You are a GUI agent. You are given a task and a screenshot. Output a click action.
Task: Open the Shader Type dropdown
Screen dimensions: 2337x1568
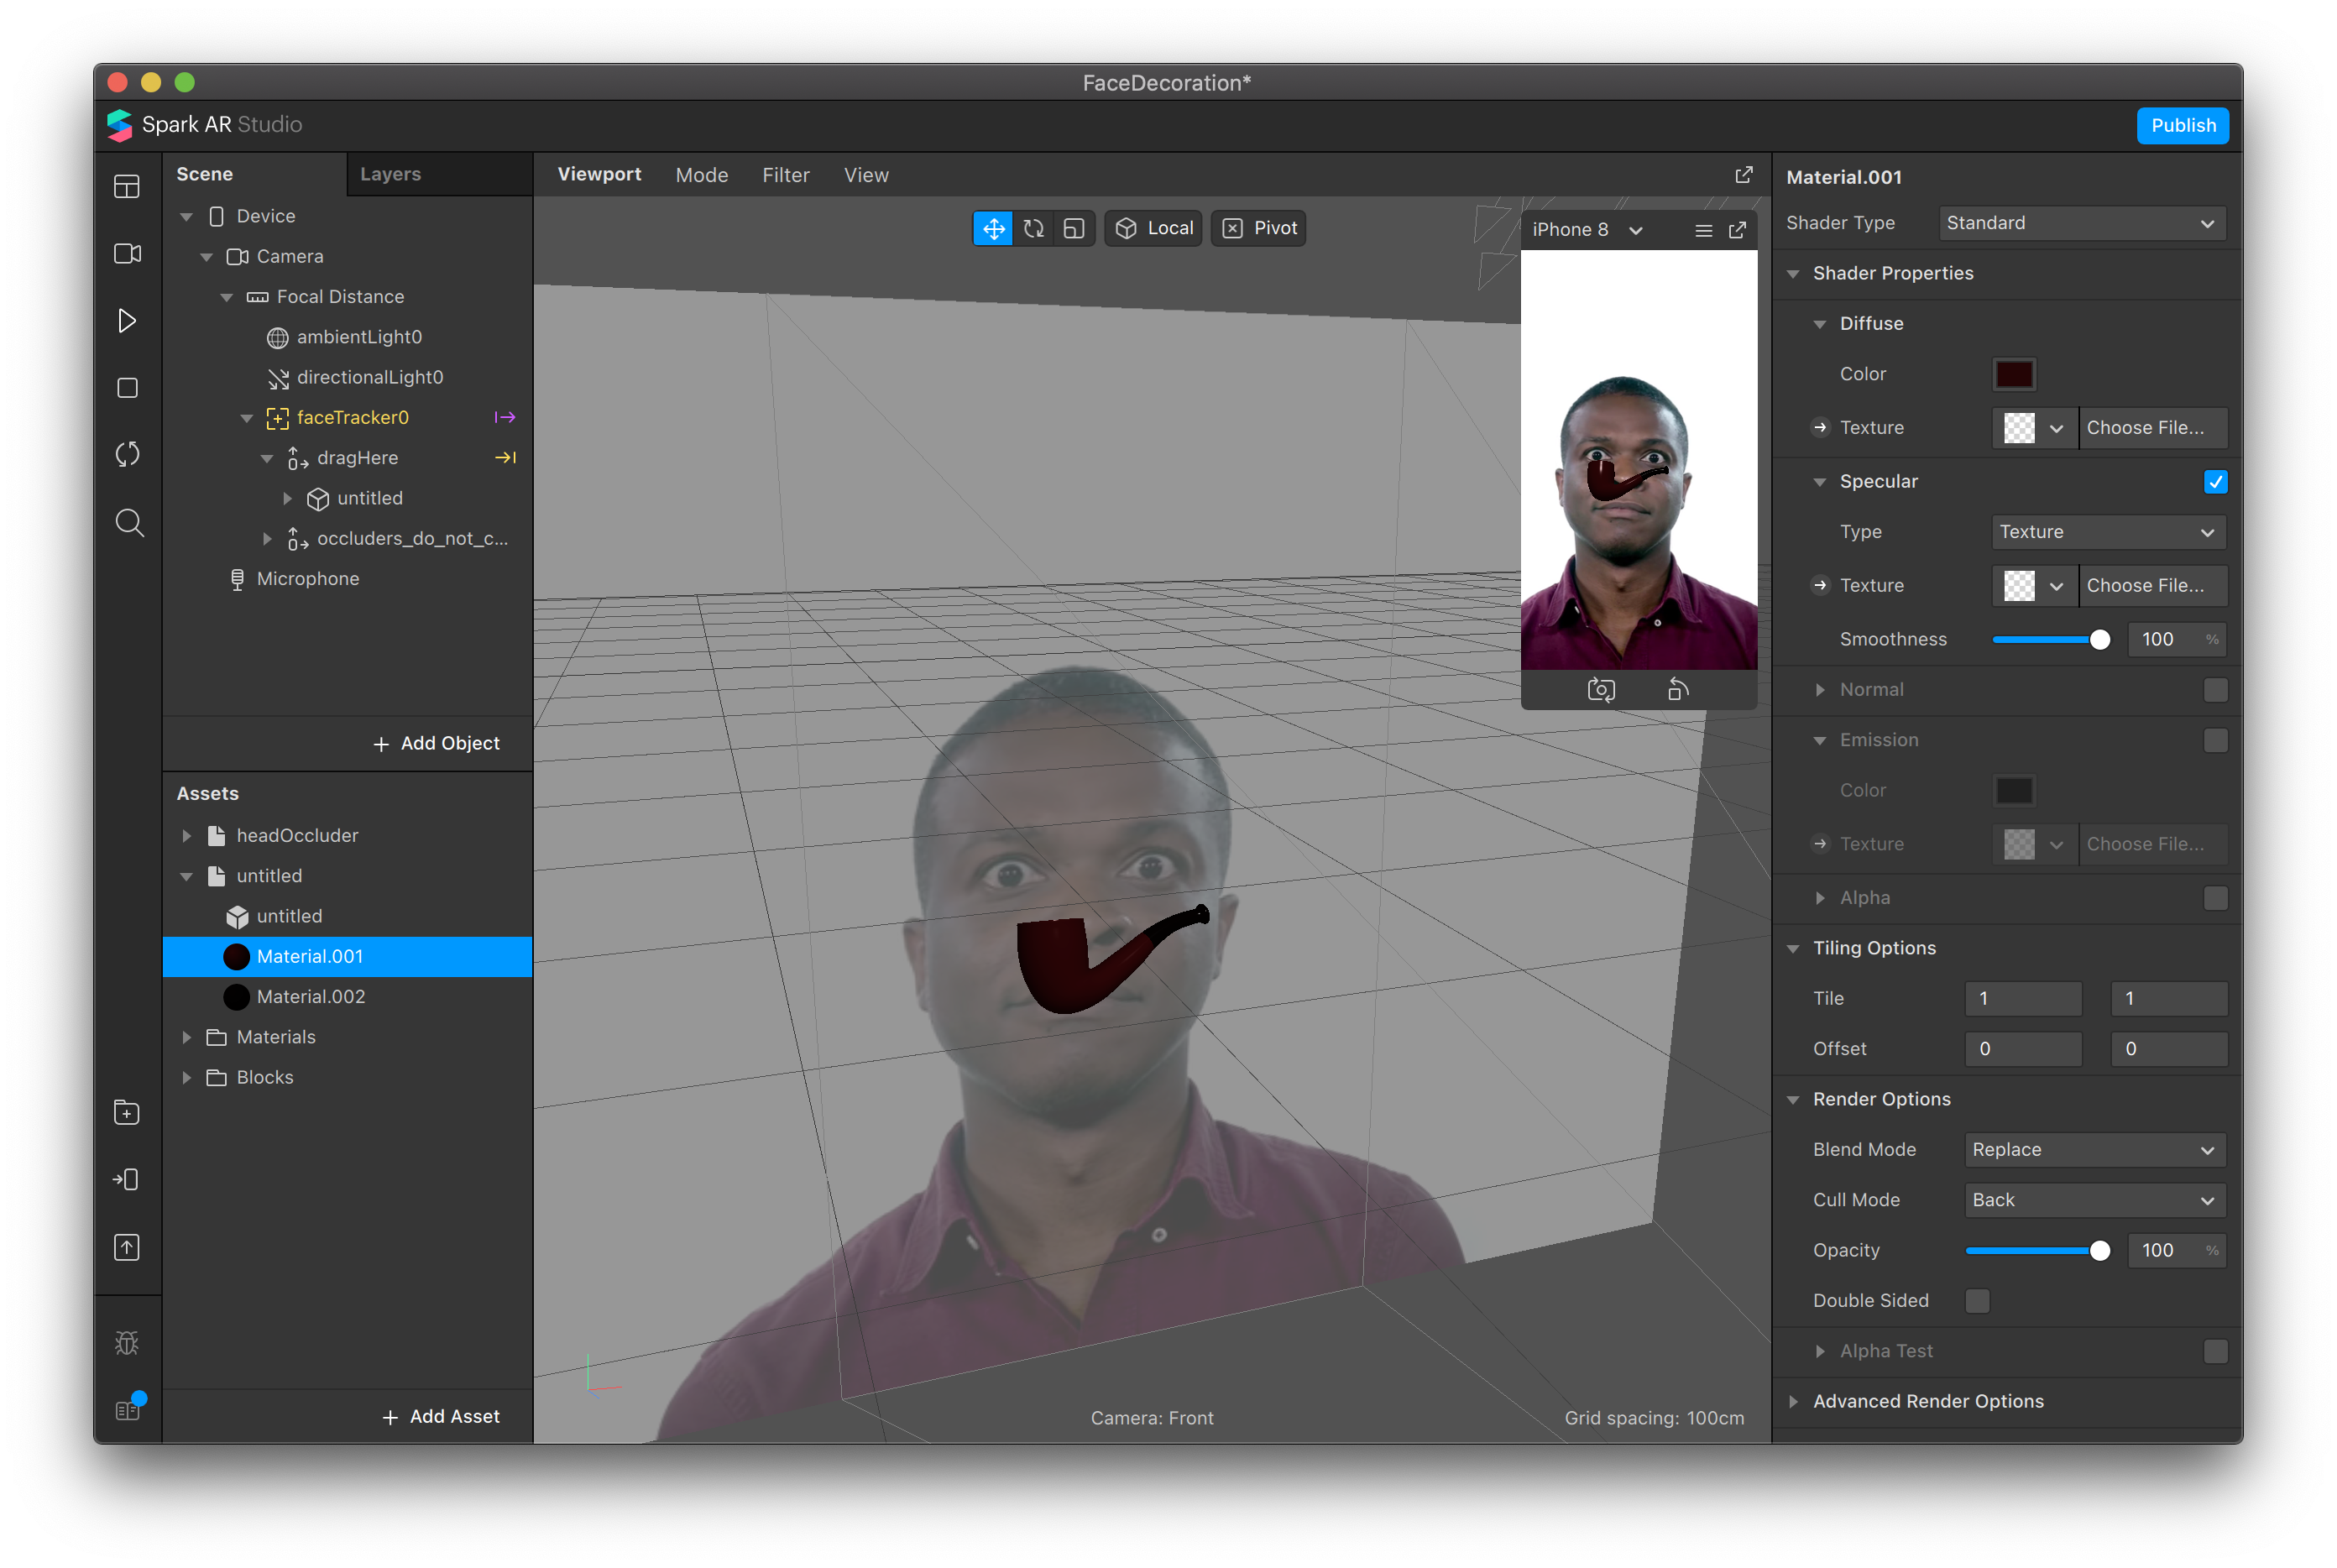pyautogui.click(x=2080, y=223)
